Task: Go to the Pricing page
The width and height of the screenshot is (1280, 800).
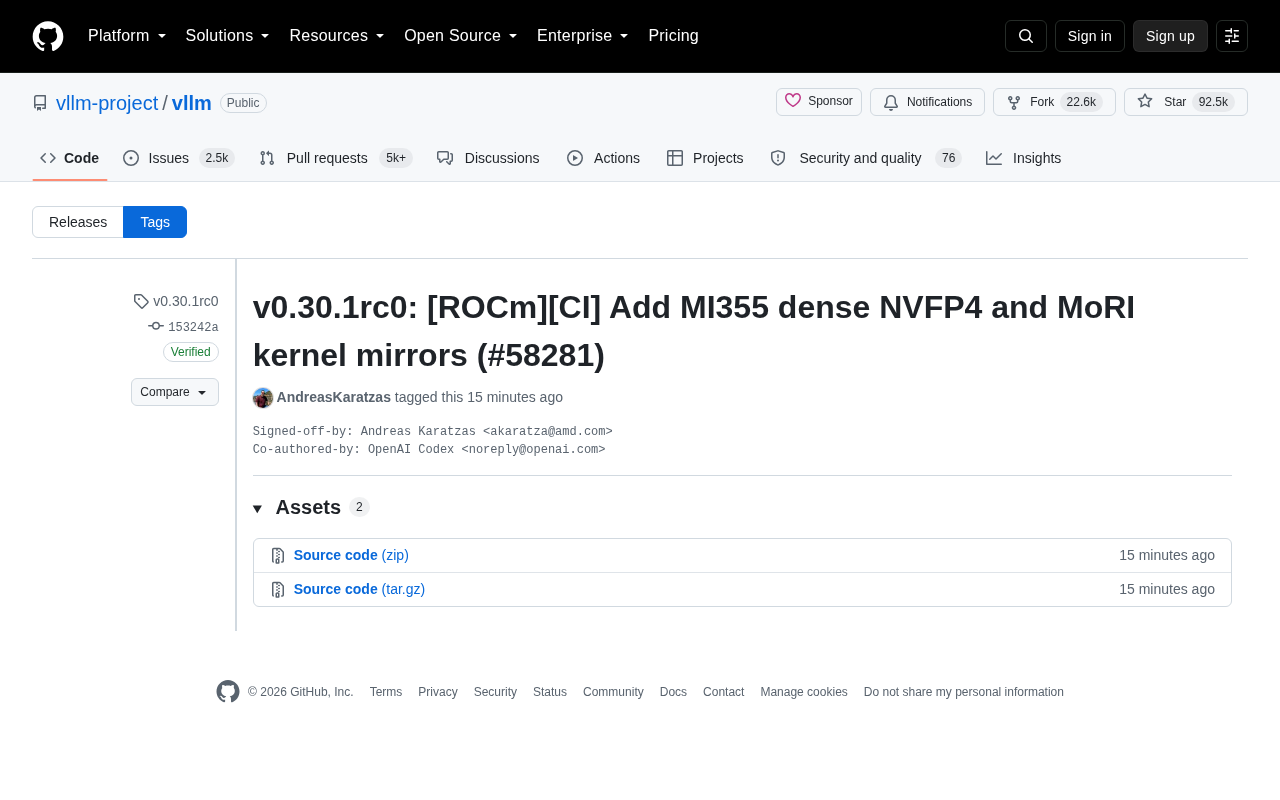Action: (x=673, y=36)
